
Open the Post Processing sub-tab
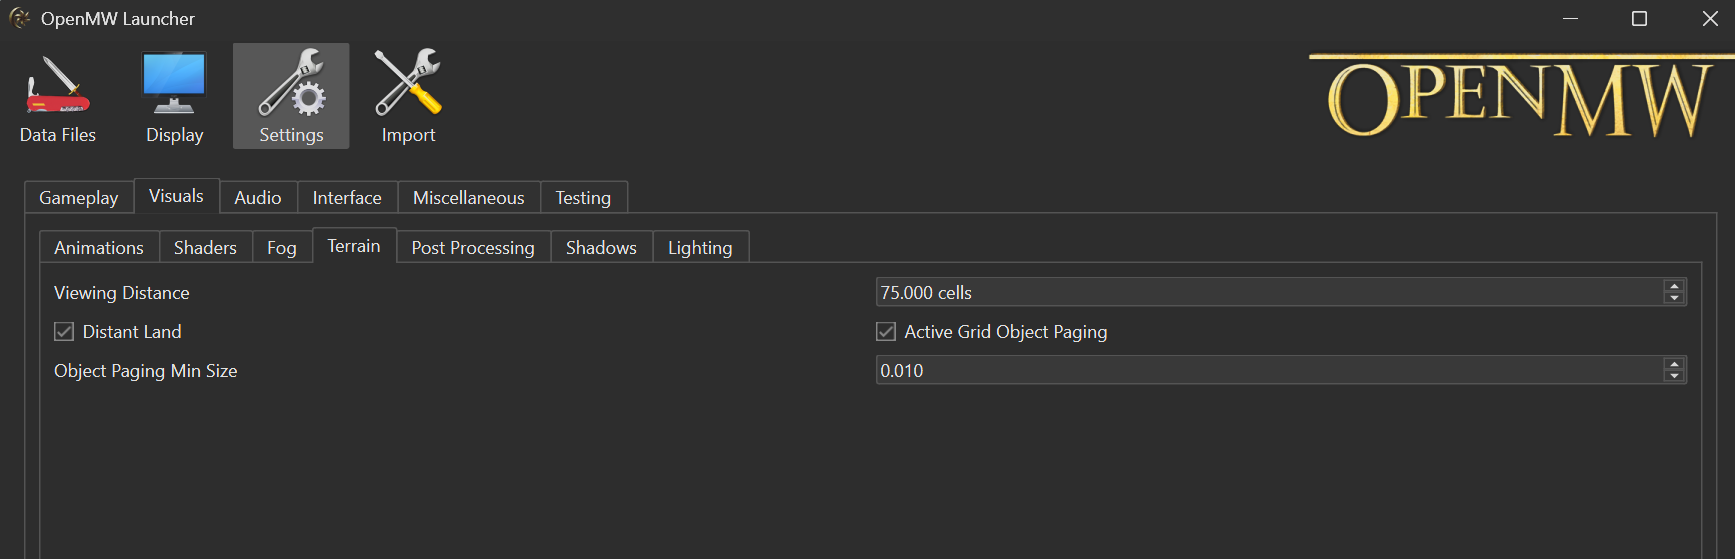(473, 248)
